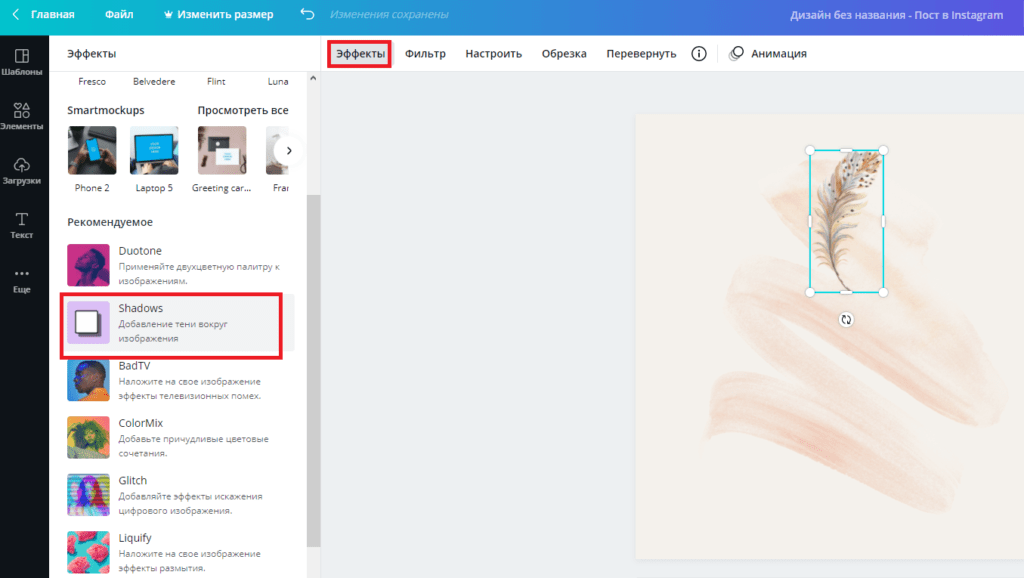Select the Shadows effect
Screen dimensions: 1024x578
coord(172,323)
